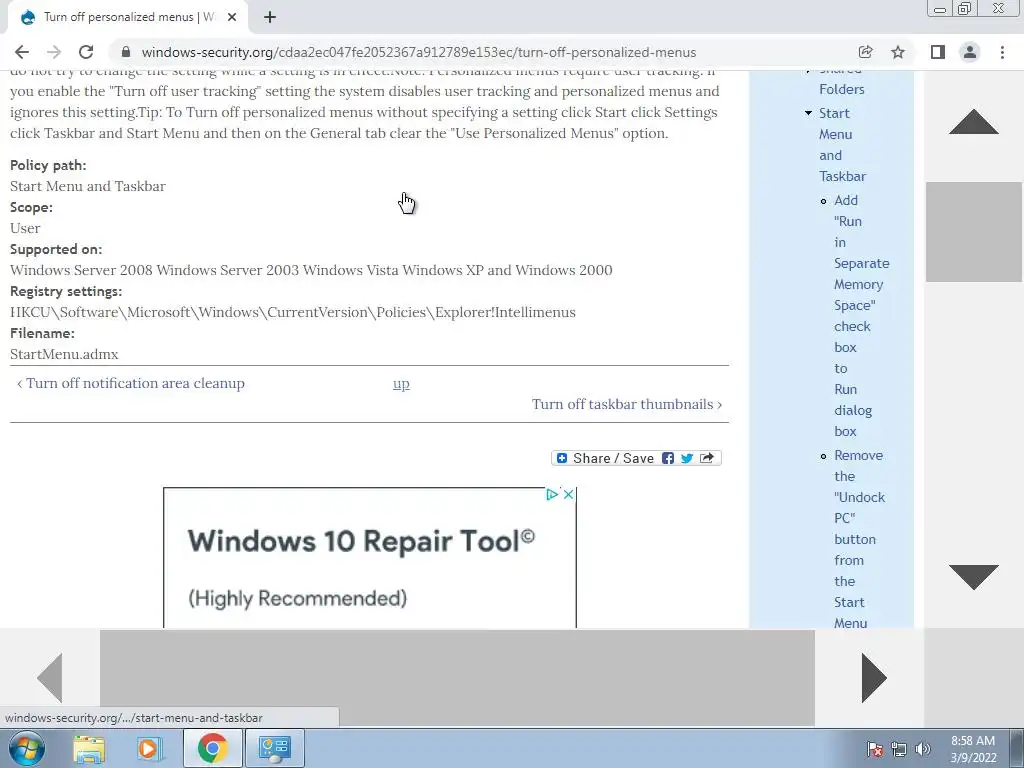
Task: Click the Windows 10 Repair Tool ad
Action: 370,558
